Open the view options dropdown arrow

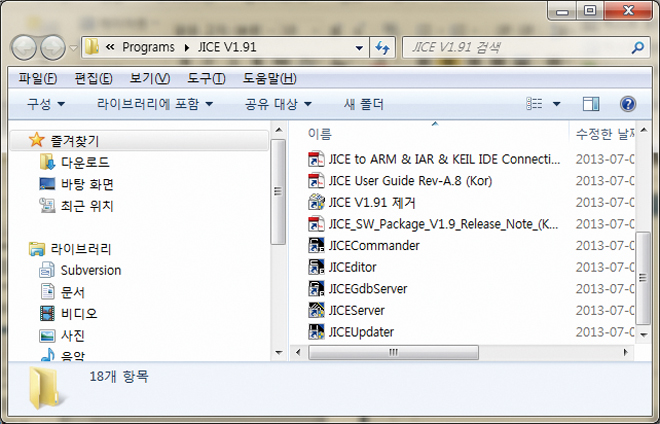tap(556, 104)
